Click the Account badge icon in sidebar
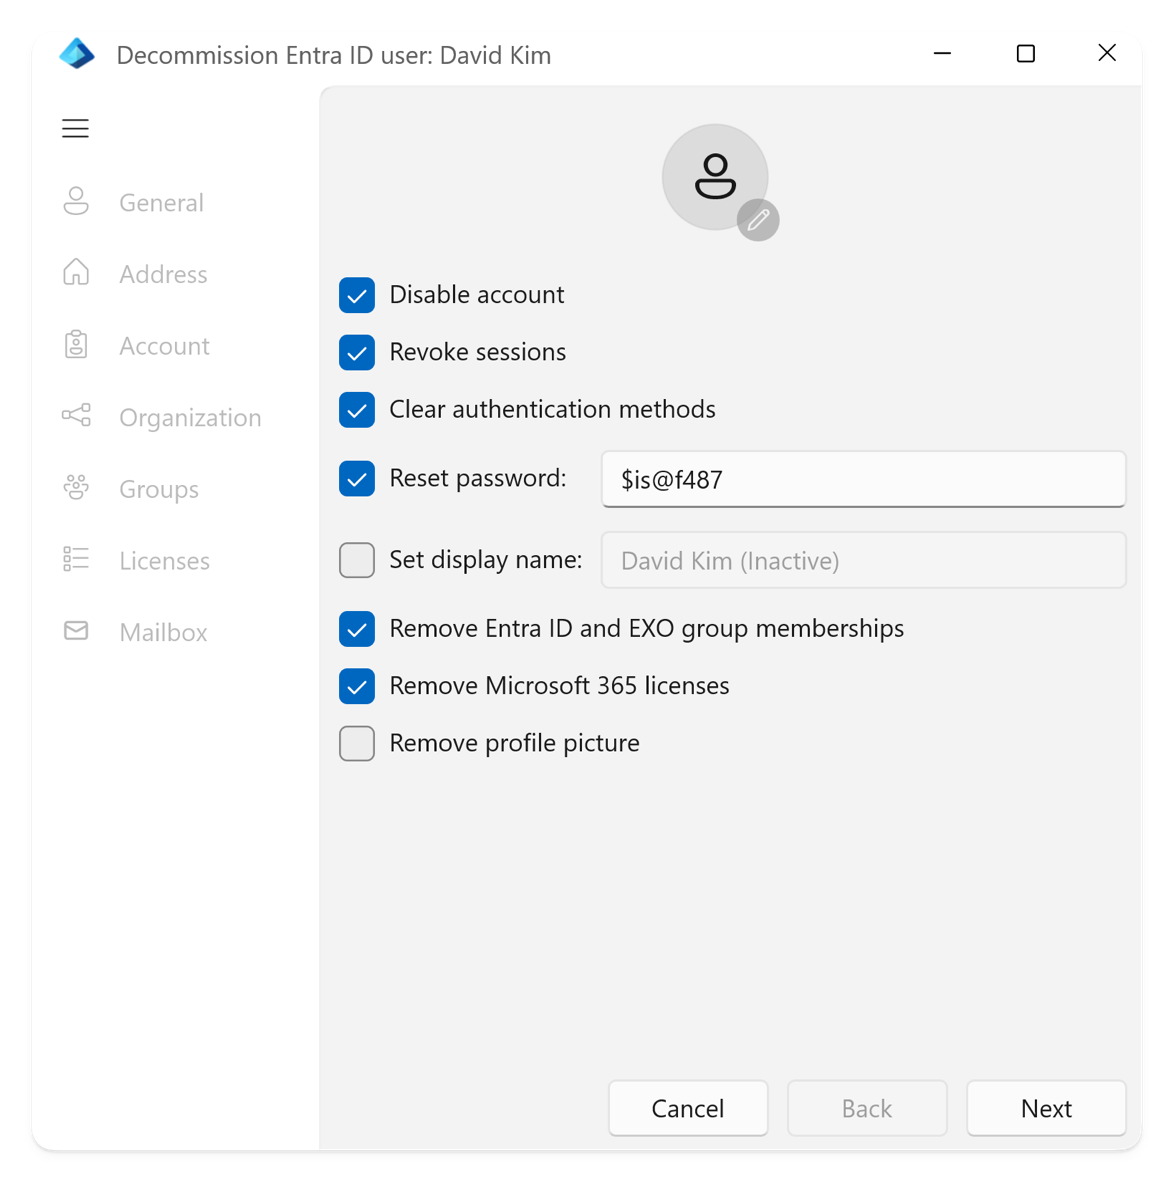 click(76, 344)
